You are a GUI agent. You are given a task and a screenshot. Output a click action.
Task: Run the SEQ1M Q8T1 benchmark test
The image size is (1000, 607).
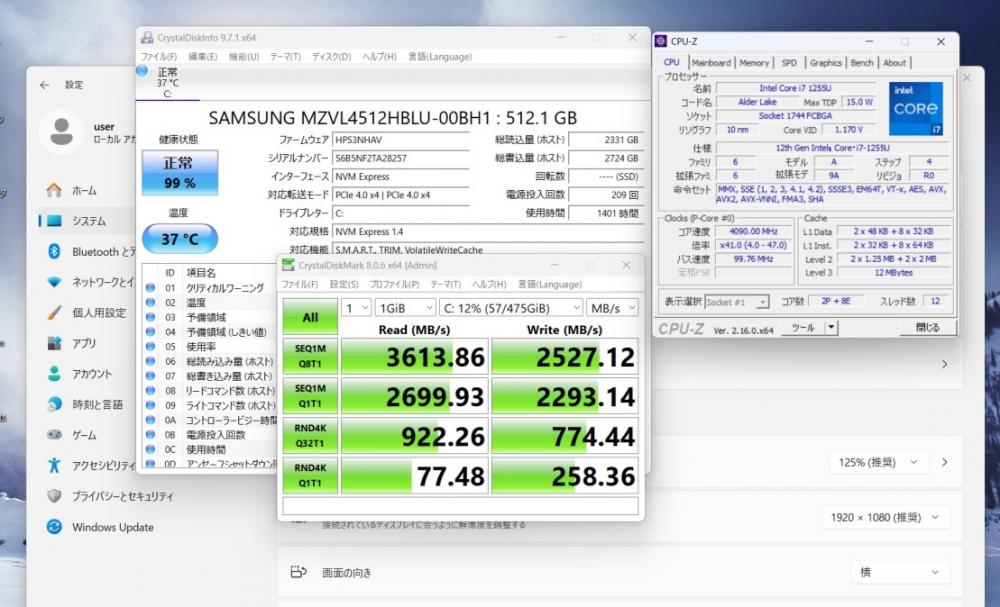309,355
